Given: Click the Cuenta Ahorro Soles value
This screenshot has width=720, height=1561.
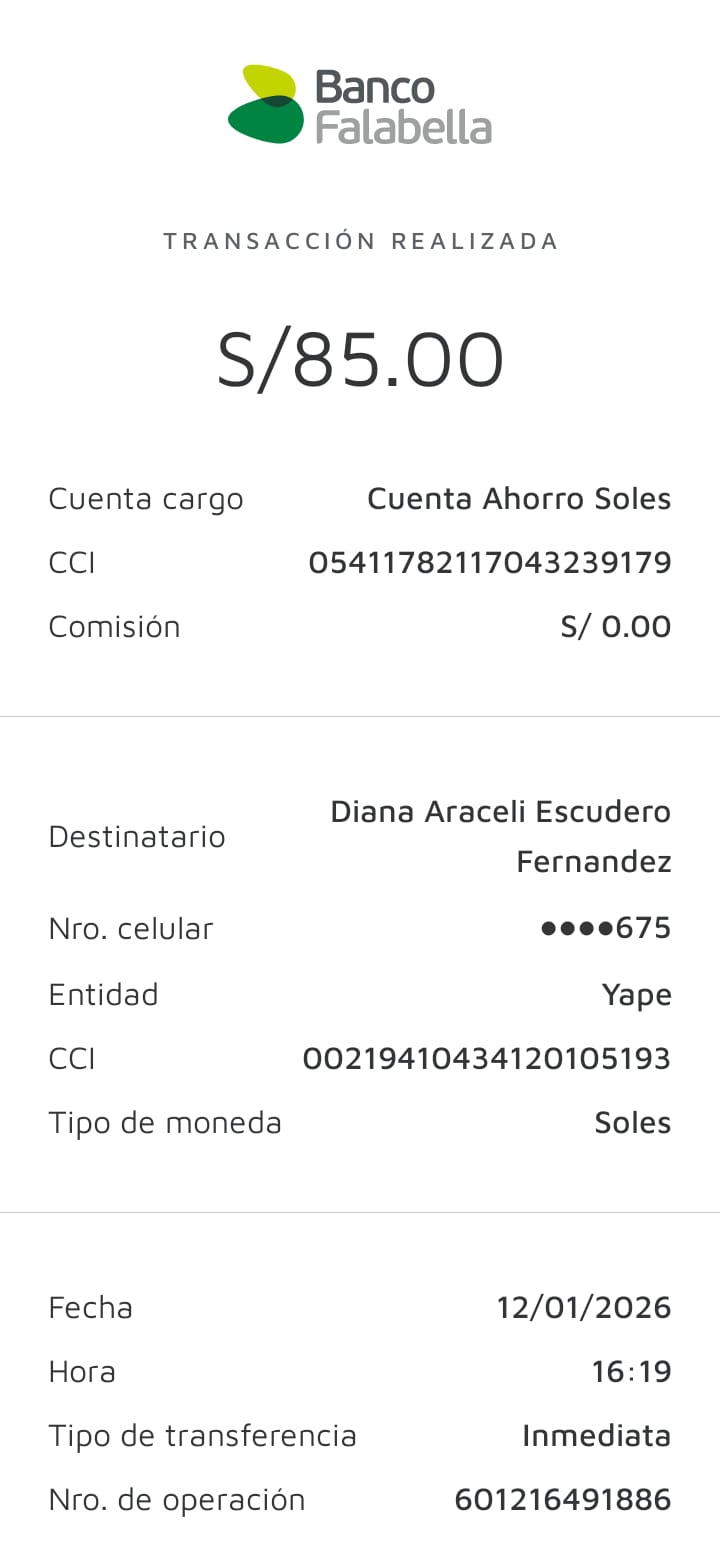Looking at the screenshot, I should click(519, 498).
